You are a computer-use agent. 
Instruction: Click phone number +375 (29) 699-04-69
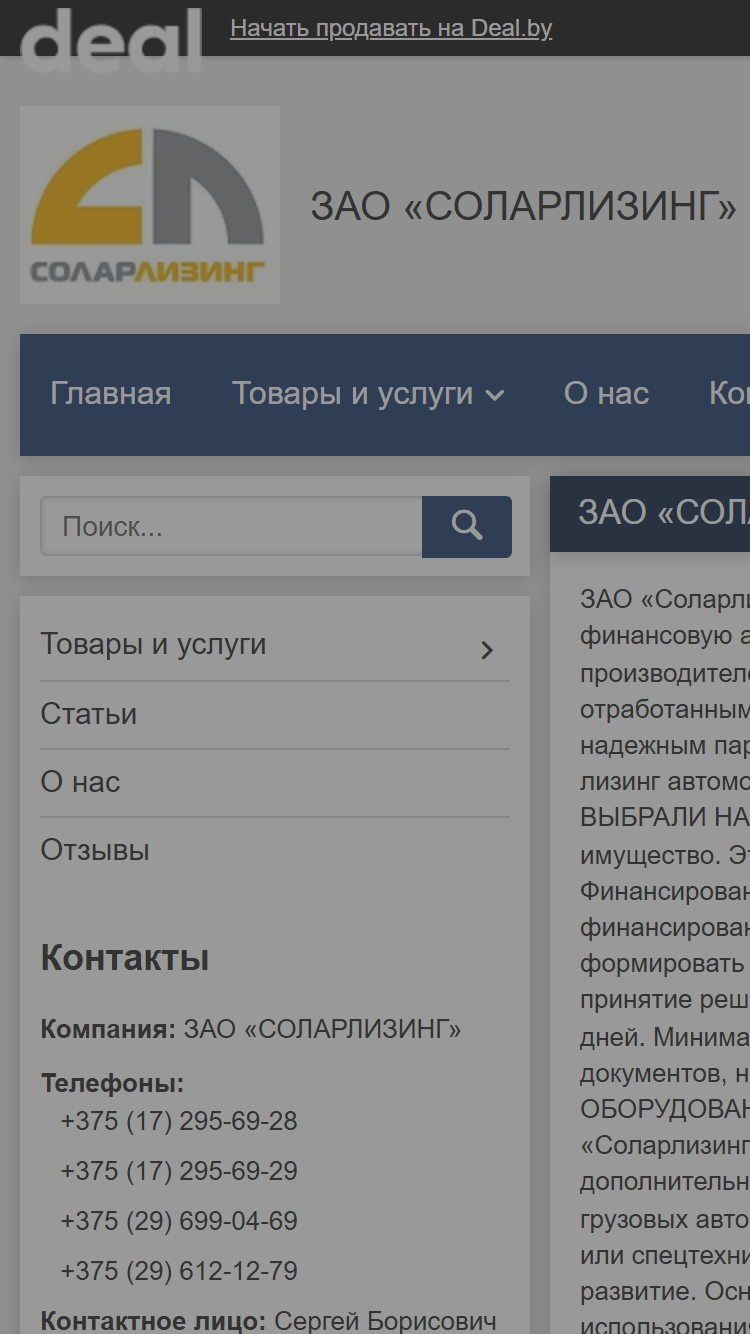(179, 1221)
